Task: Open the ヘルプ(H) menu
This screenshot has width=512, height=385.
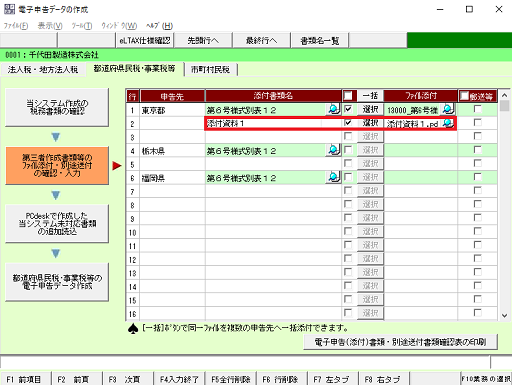Action: pos(159,26)
